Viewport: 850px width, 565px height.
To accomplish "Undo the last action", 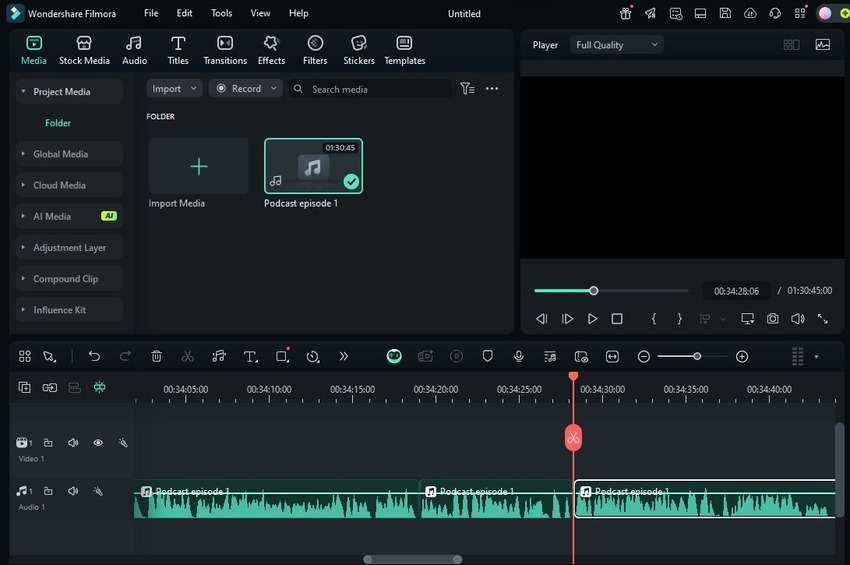I will click(x=94, y=356).
